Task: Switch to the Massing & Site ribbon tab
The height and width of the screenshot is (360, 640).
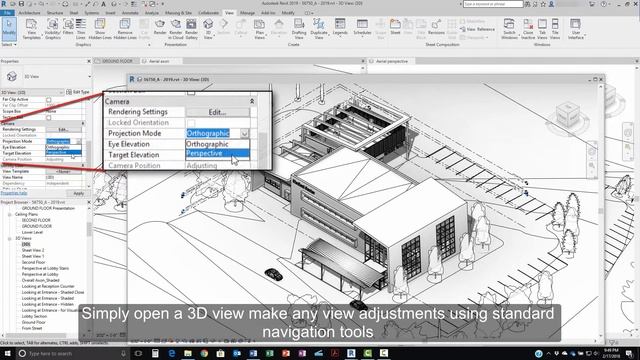Action: click(178, 13)
